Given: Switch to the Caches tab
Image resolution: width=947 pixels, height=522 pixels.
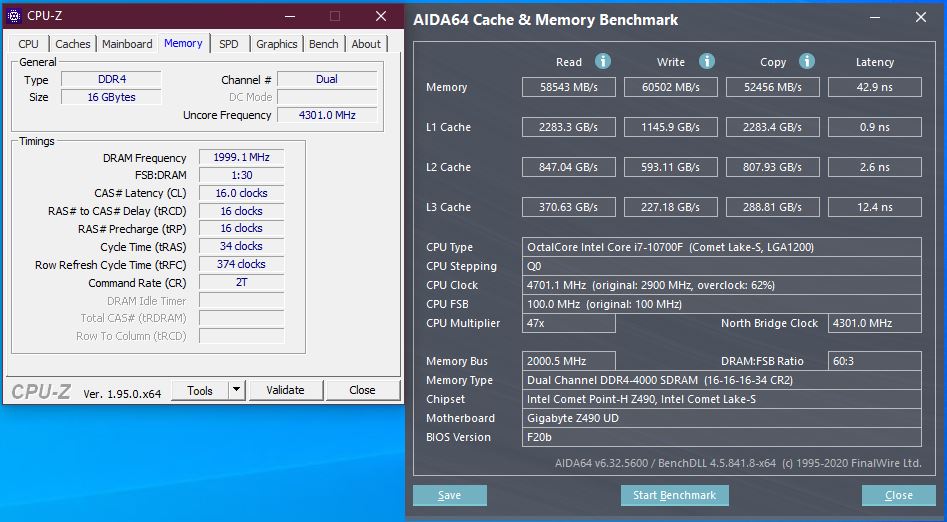Looking at the screenshot, I should point(72,44).
